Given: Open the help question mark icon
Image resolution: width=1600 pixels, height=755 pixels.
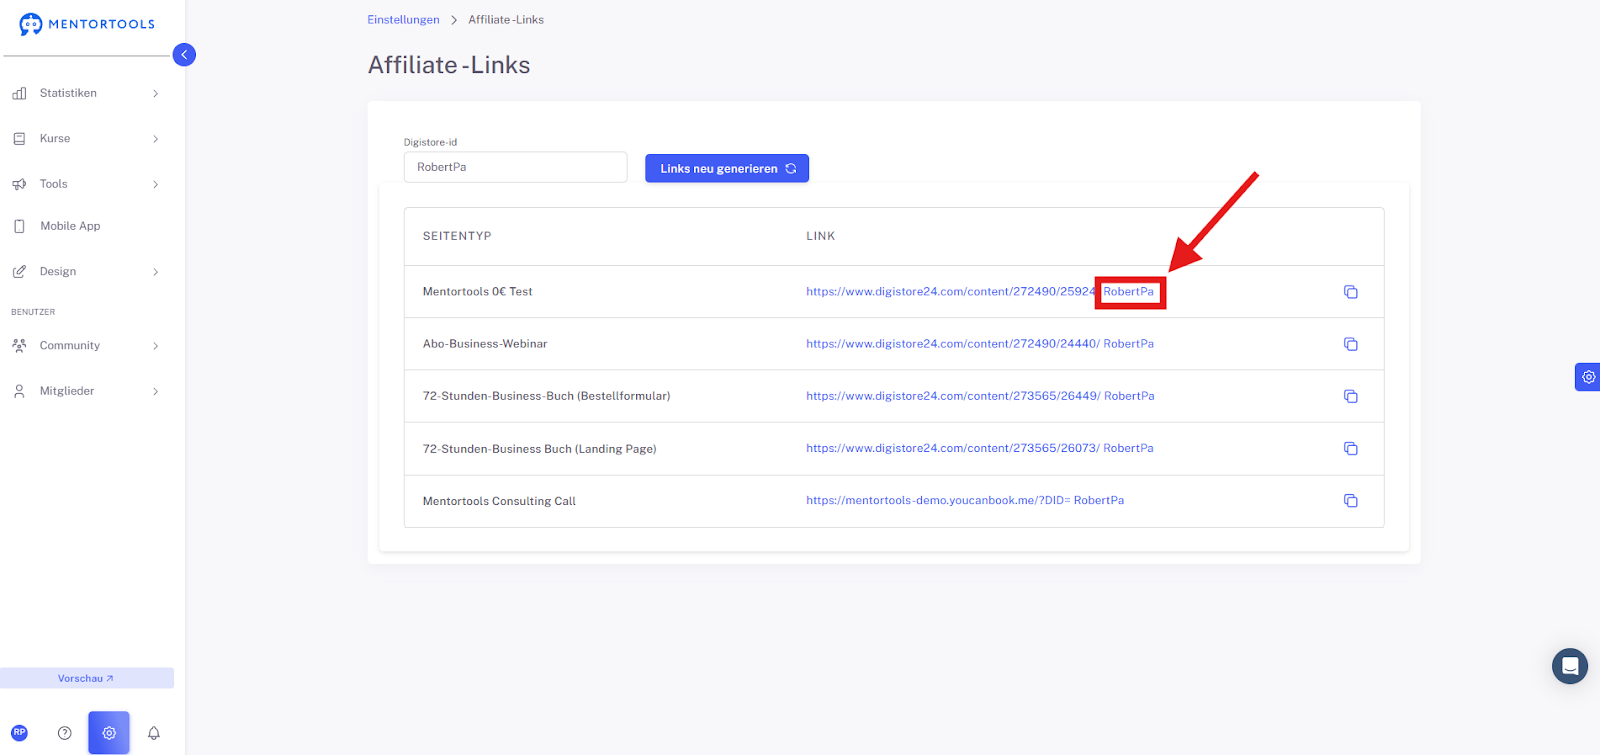Looking at the screenshot, I should (65, 733).
